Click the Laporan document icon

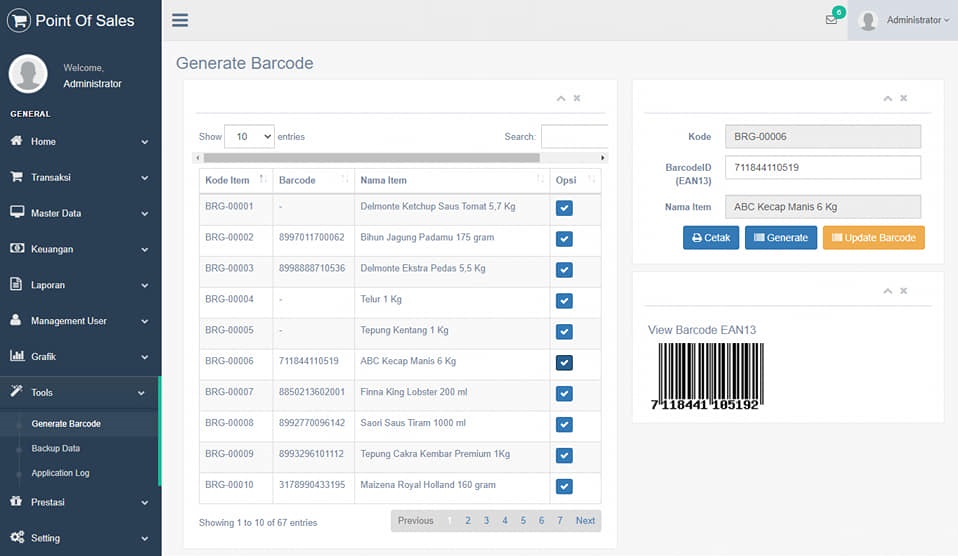click(x=16, y=283)
